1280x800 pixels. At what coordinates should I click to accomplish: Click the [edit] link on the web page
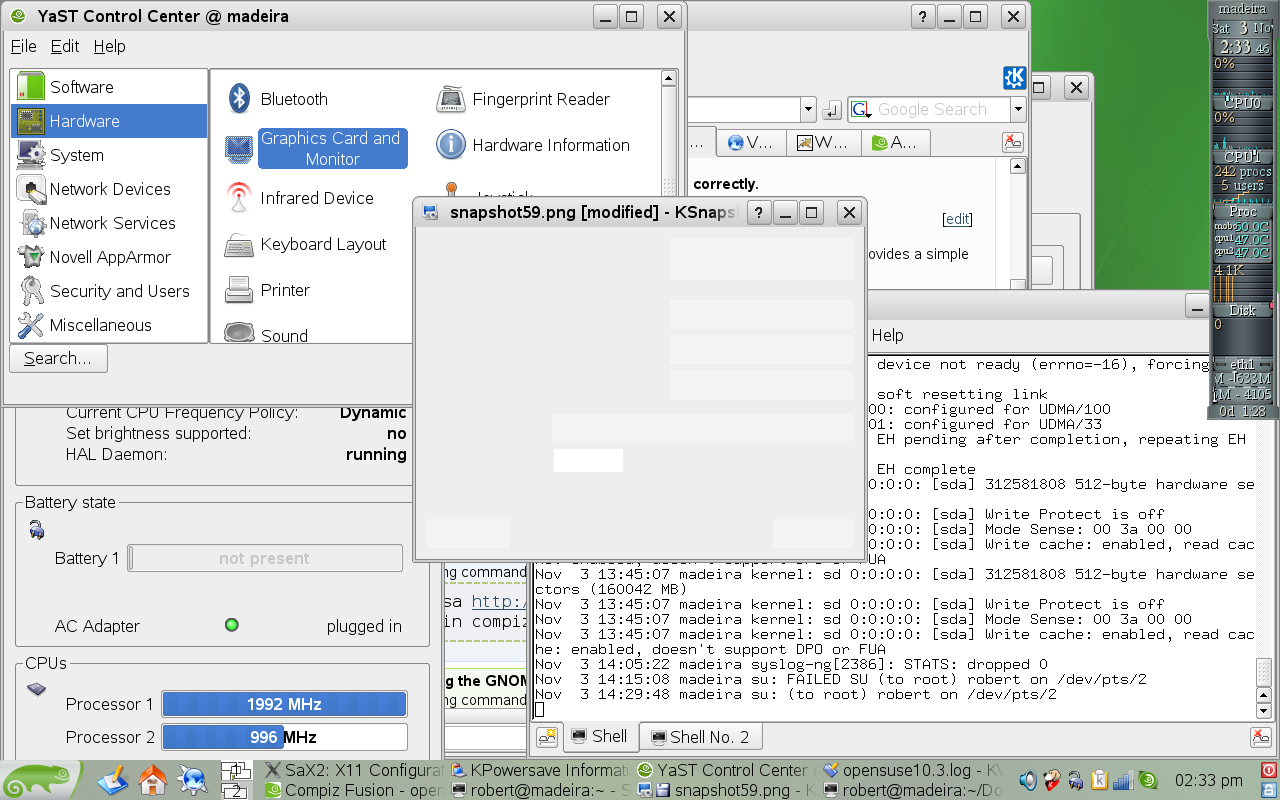pyautogui.click(x=957, y=219)
